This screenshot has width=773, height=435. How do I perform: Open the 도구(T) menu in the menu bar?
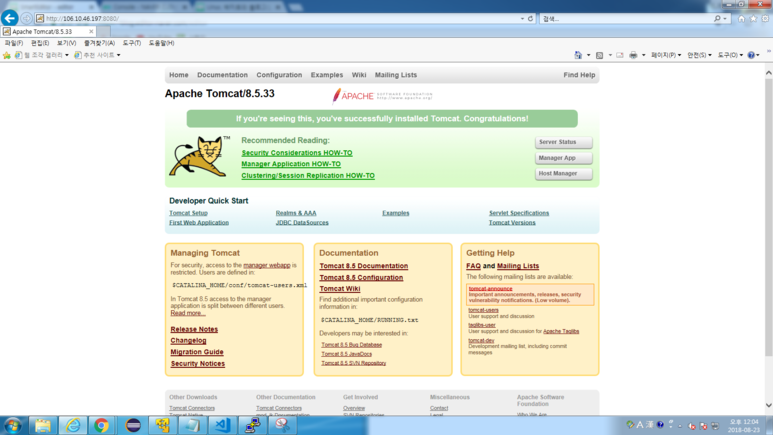point(132,43)
